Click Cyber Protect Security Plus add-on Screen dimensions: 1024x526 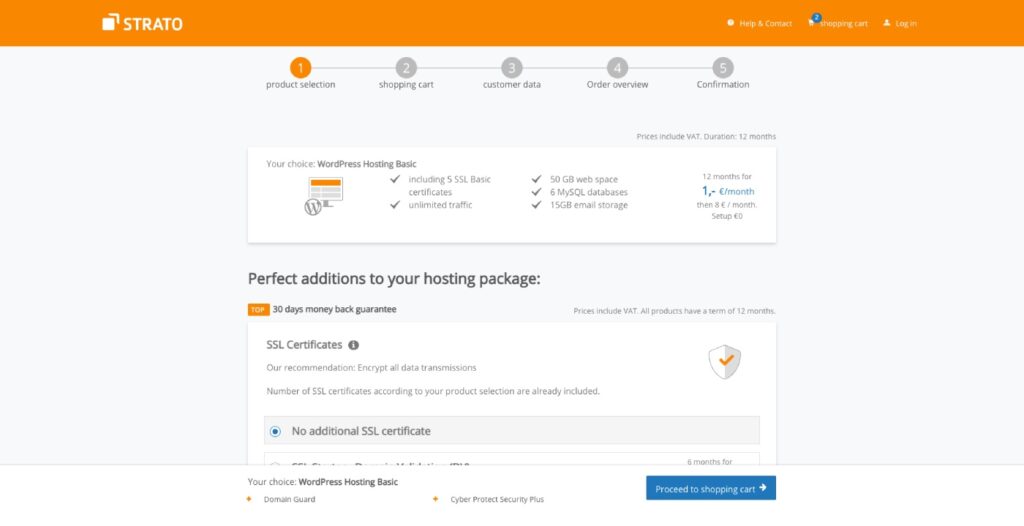coord(497,499)
